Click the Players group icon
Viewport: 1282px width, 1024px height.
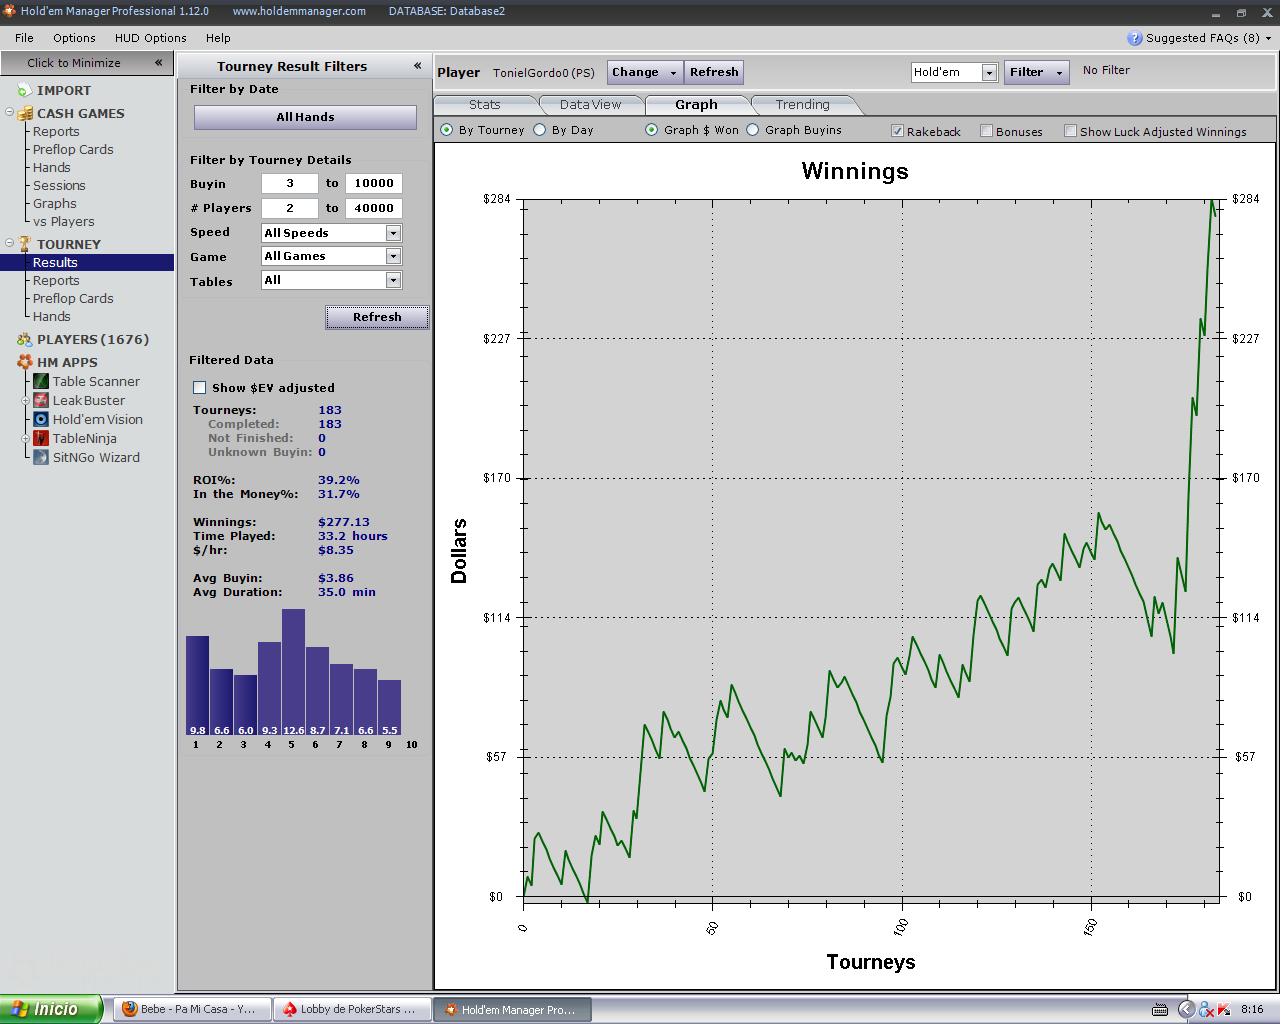pos(25,339)
